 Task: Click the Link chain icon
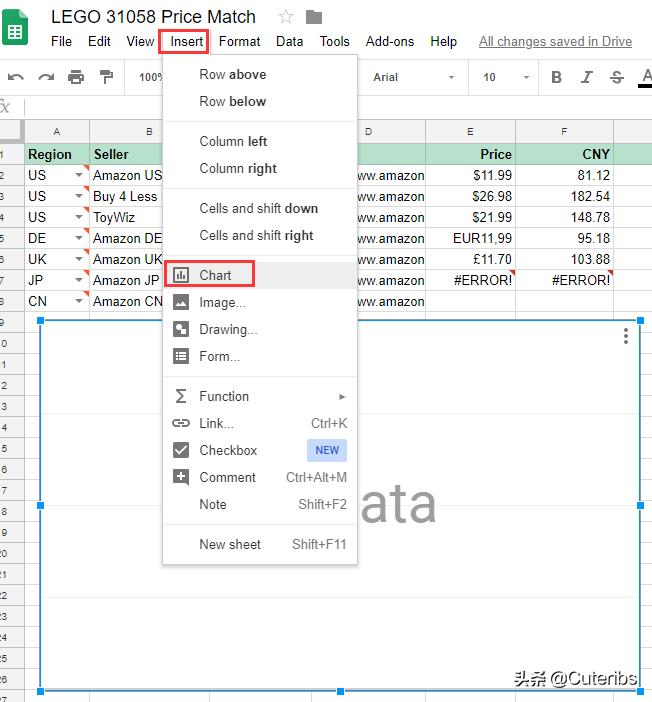click(181, 423)
